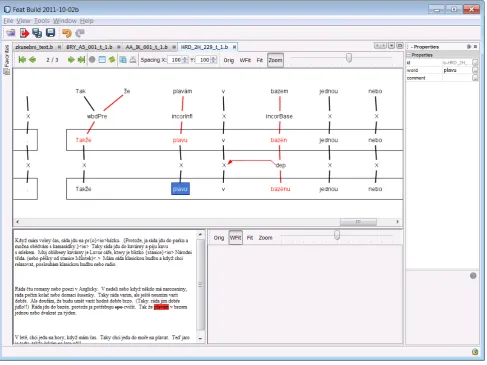Image resolution: width=487 pixels, height=365 pixels.
Task: Click the save all icon
Action: coord(37,33)
